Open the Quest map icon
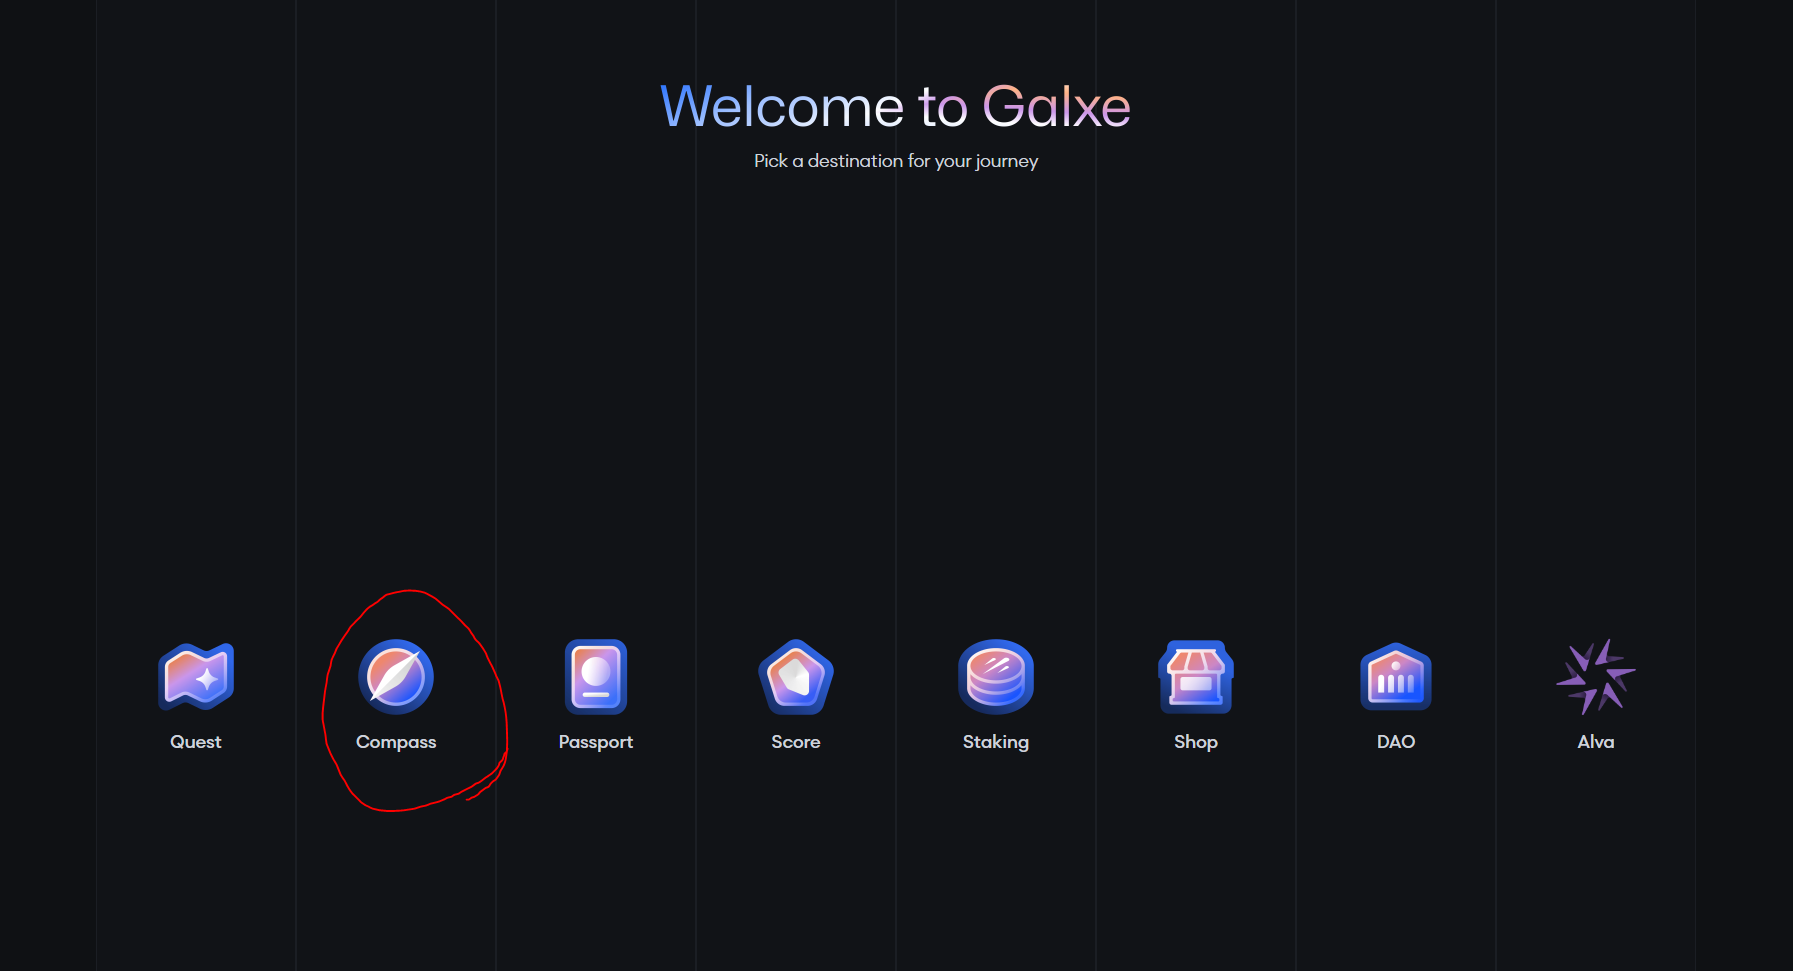This screenshot has width=1793, height=971. pyautogui.click(x=196, y=677)
